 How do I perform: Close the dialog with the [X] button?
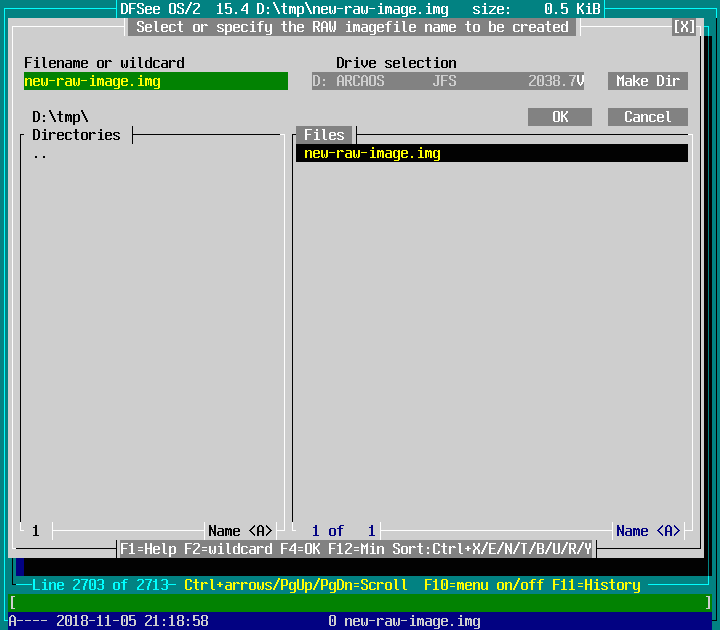(x=684, y=27)
